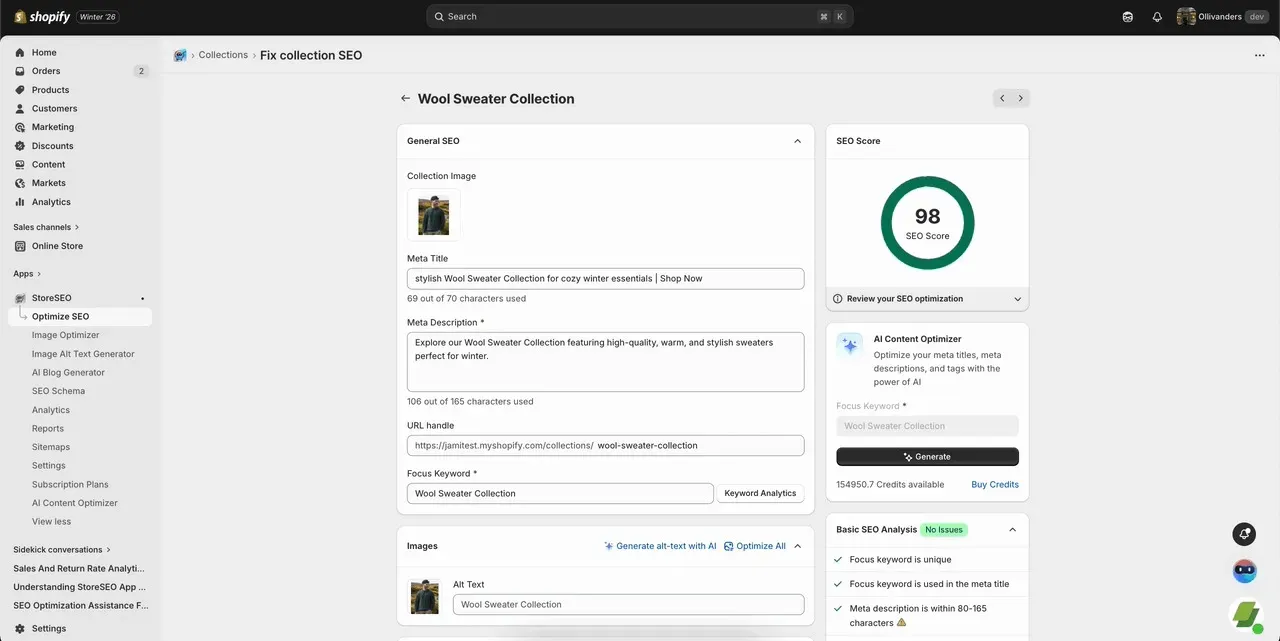Image resolution: width=1280 pixels, height=641 pixels.
Task: Click the Shopify logo in top bar
Action: [42, 17]
